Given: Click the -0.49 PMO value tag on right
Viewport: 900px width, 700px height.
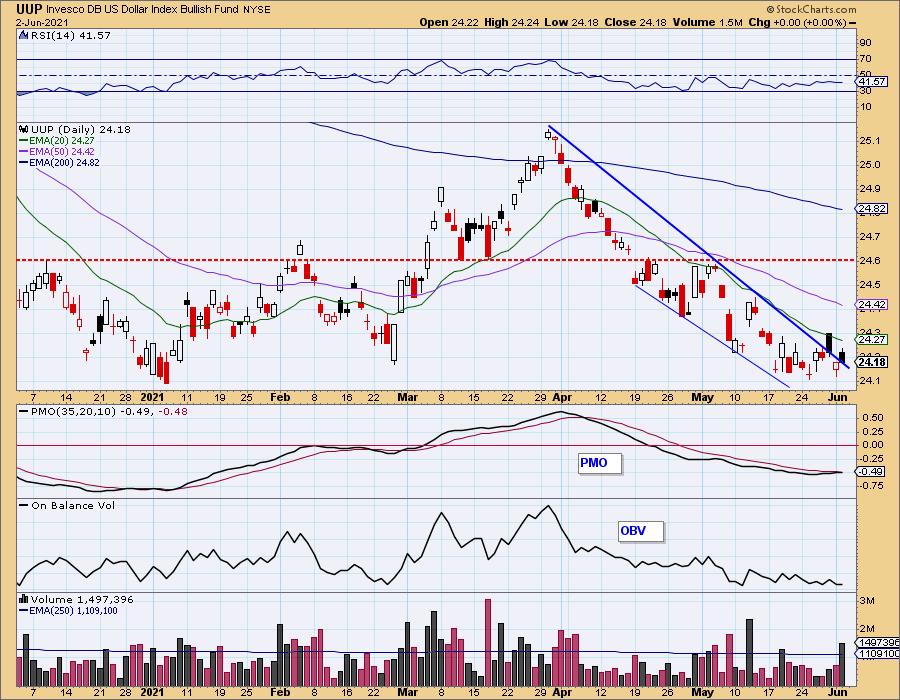Looking at the screenshot, I should point(872,472).
